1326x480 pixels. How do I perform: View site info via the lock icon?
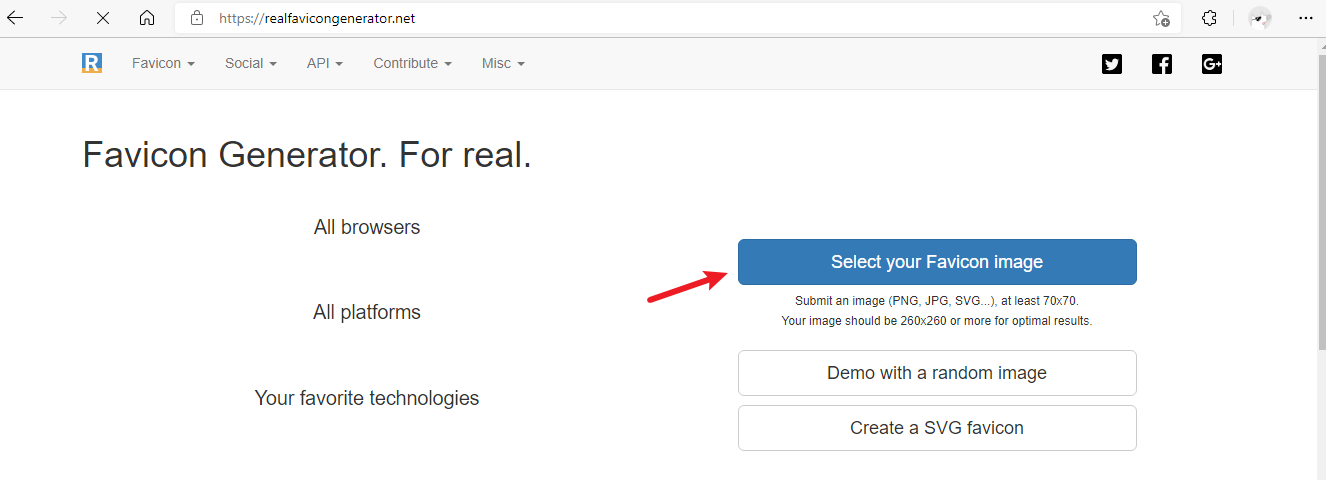tap(197, 18)
